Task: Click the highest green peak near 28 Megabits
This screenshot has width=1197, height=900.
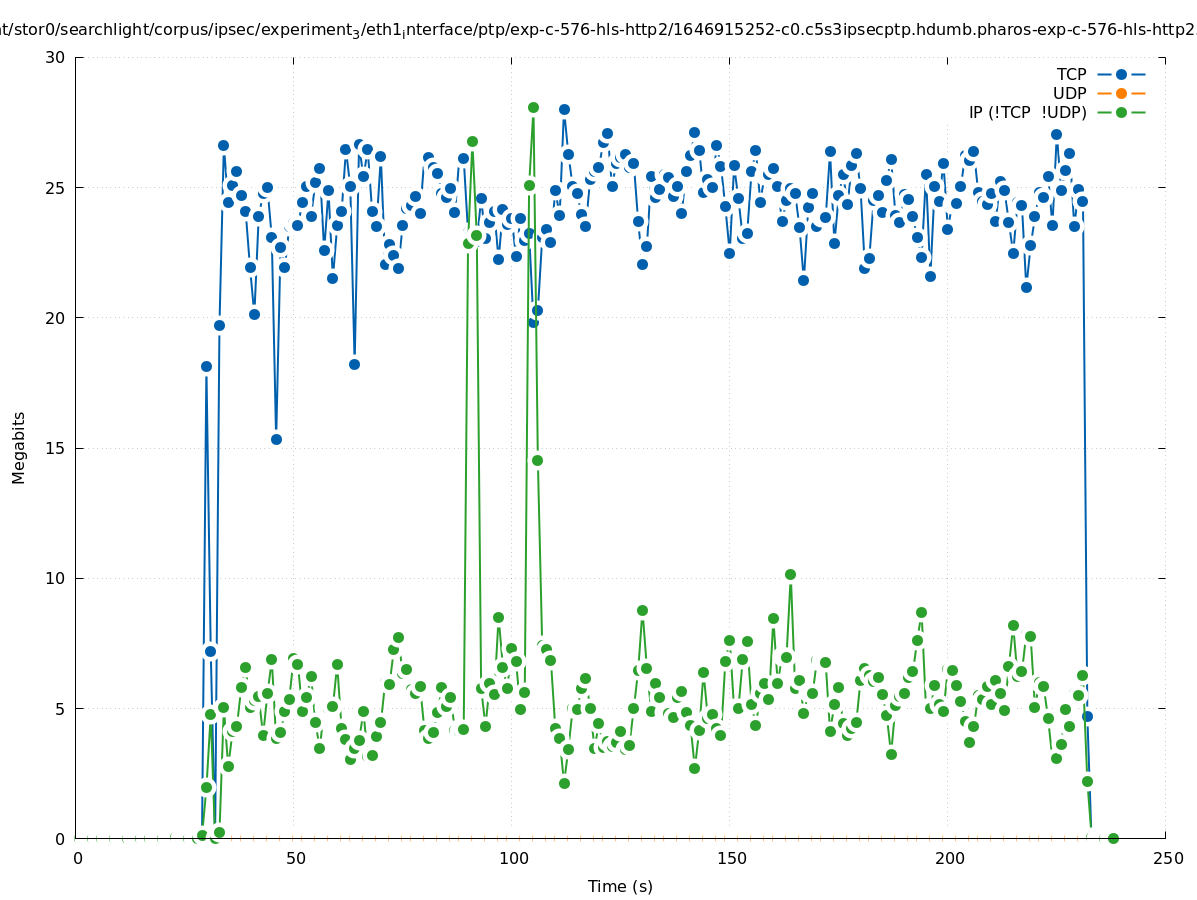Action: 533,107
